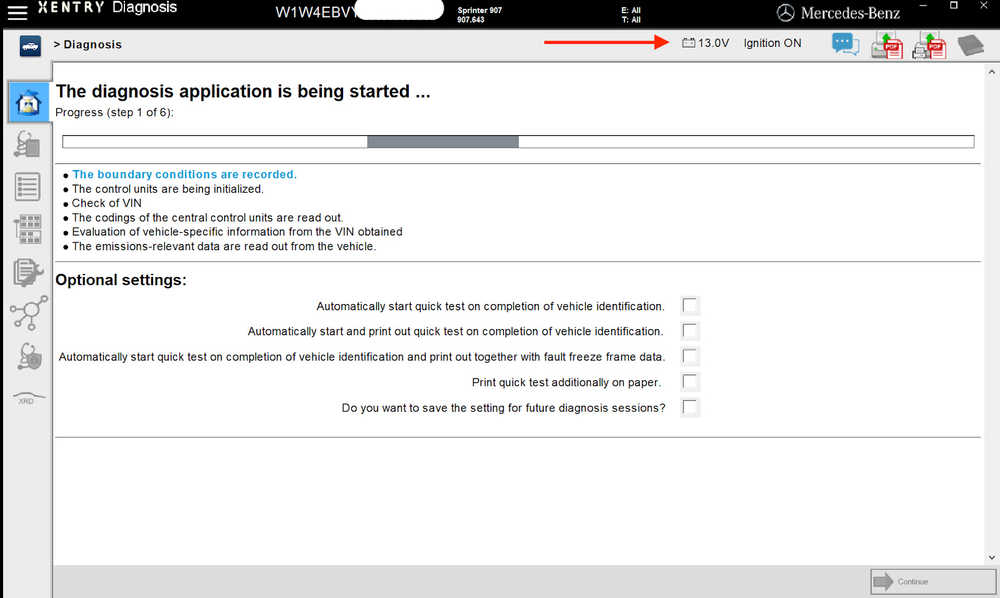Open the hamburger menu next to XENTRY
1000x598 pixels.
click(17, 11)
